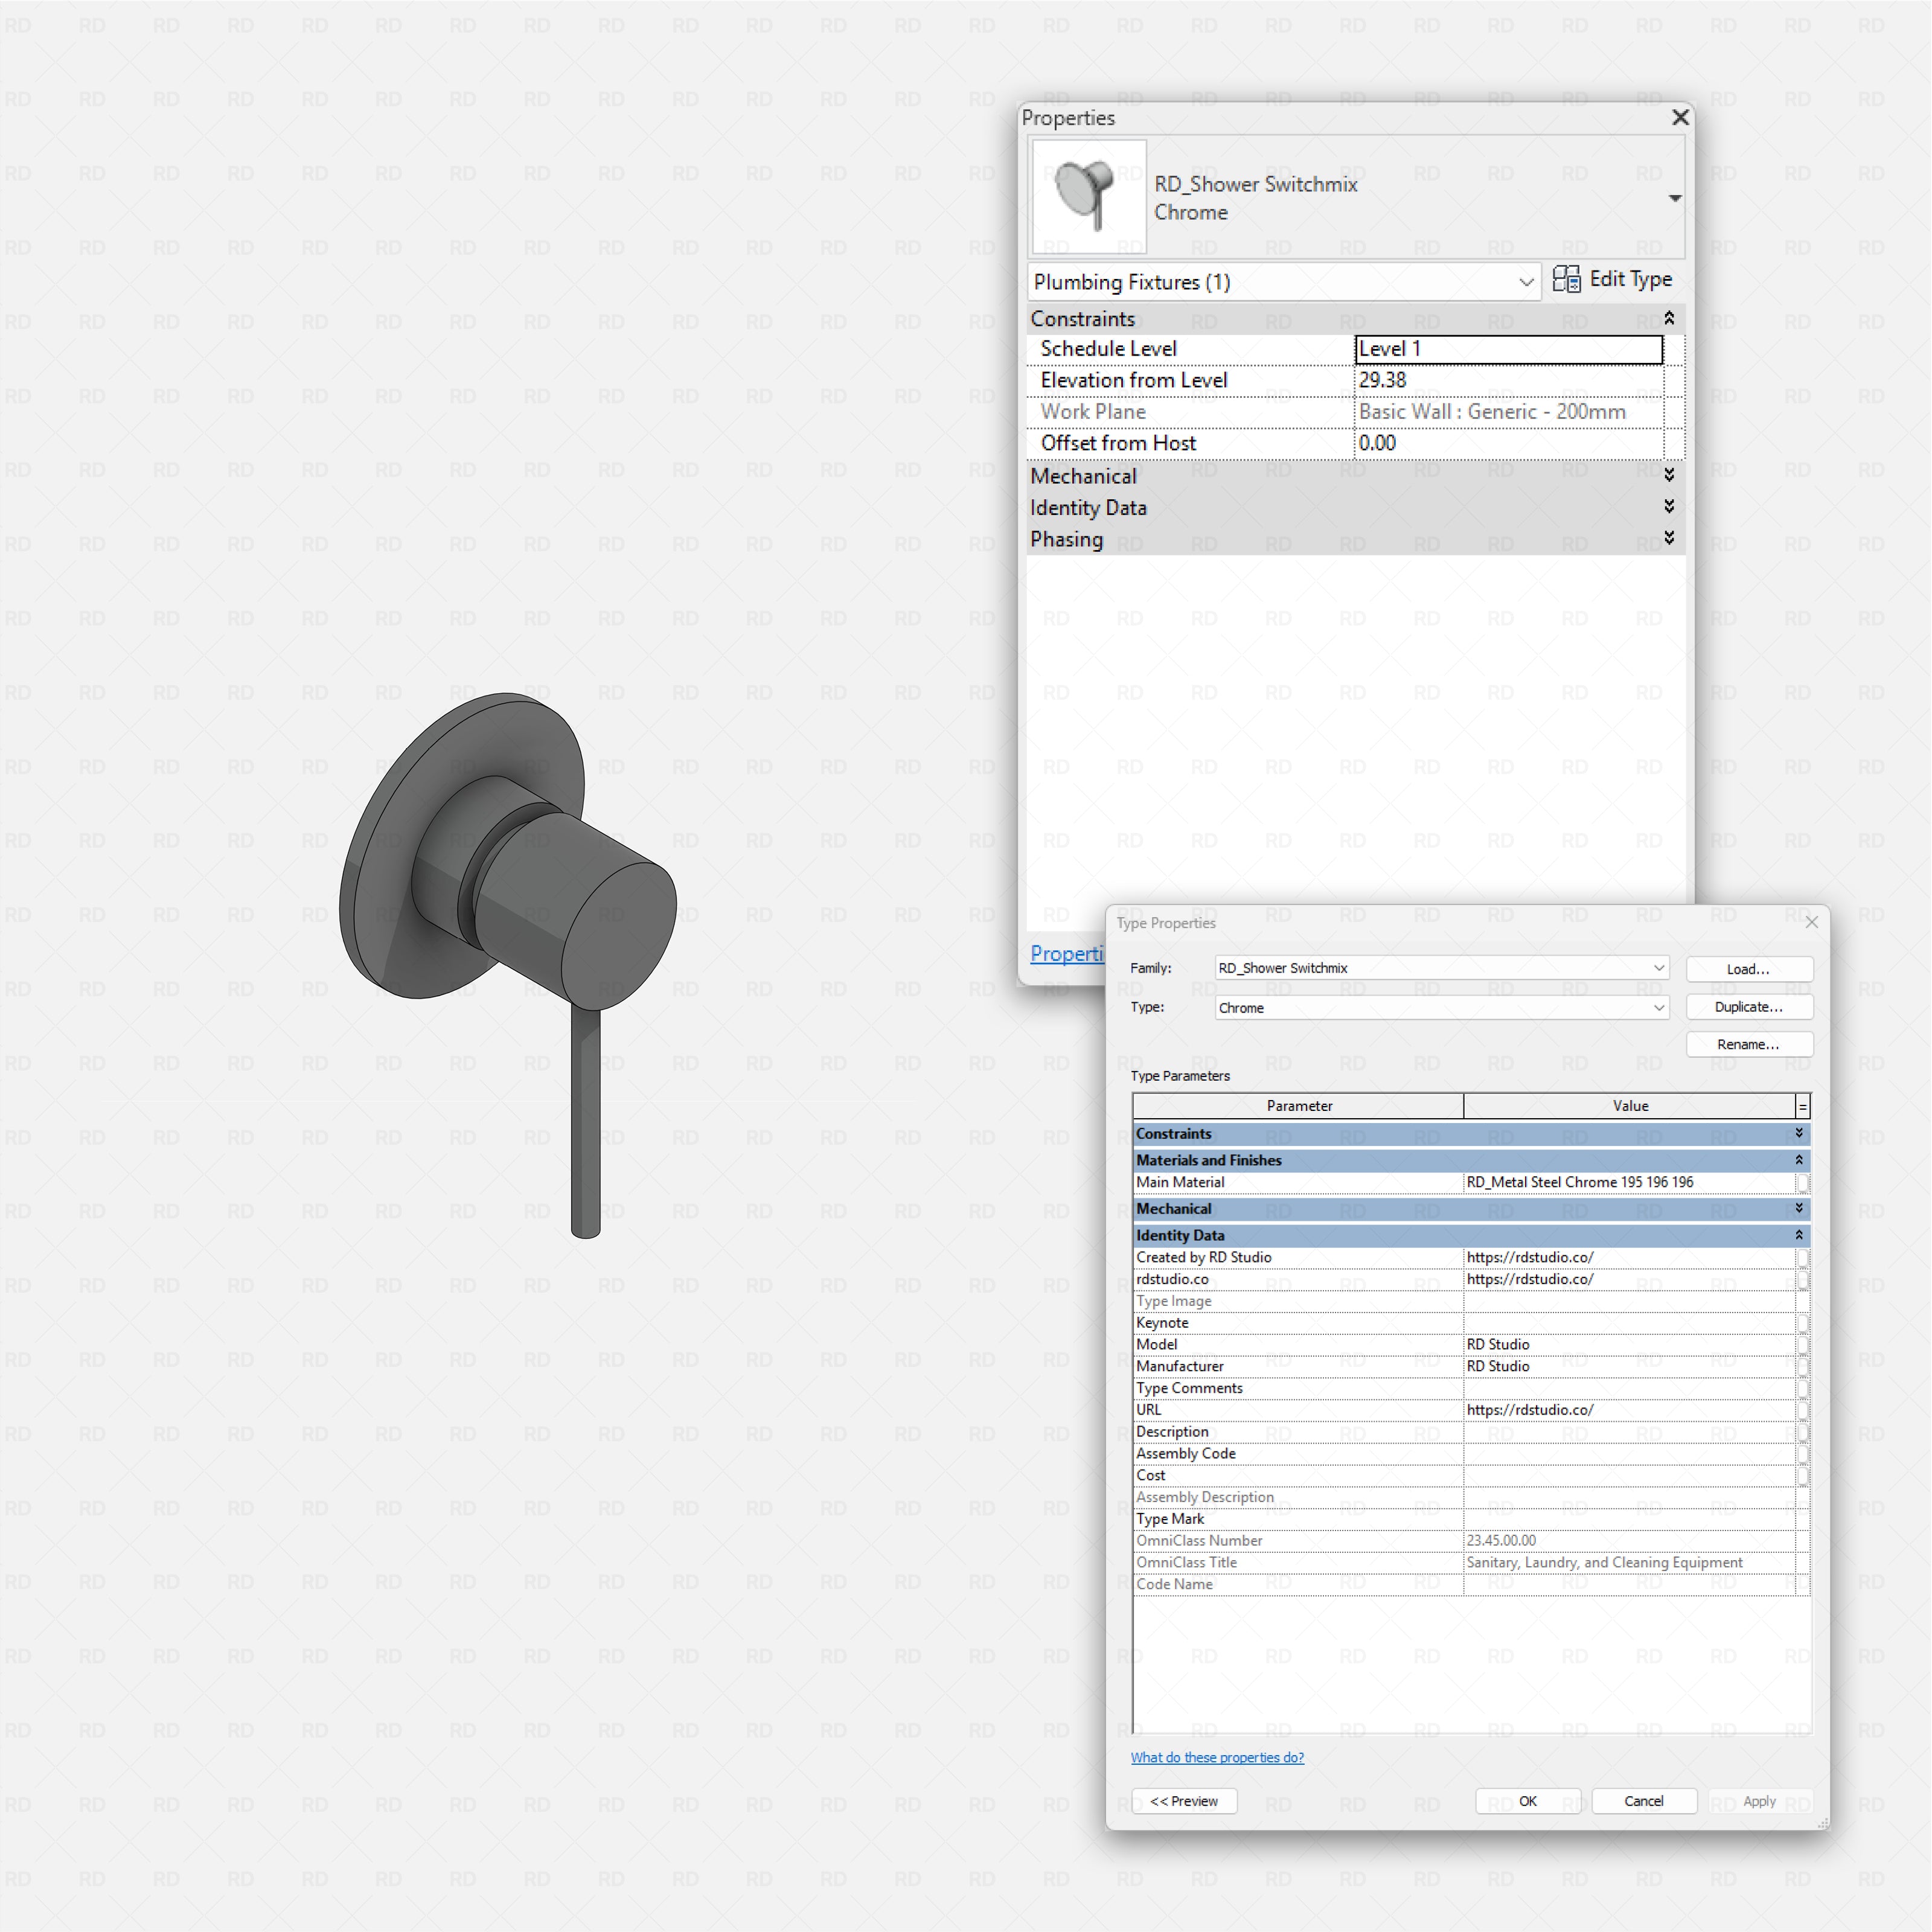
Task: Click the Duplicate... button
Action: click(1749, 1007)
